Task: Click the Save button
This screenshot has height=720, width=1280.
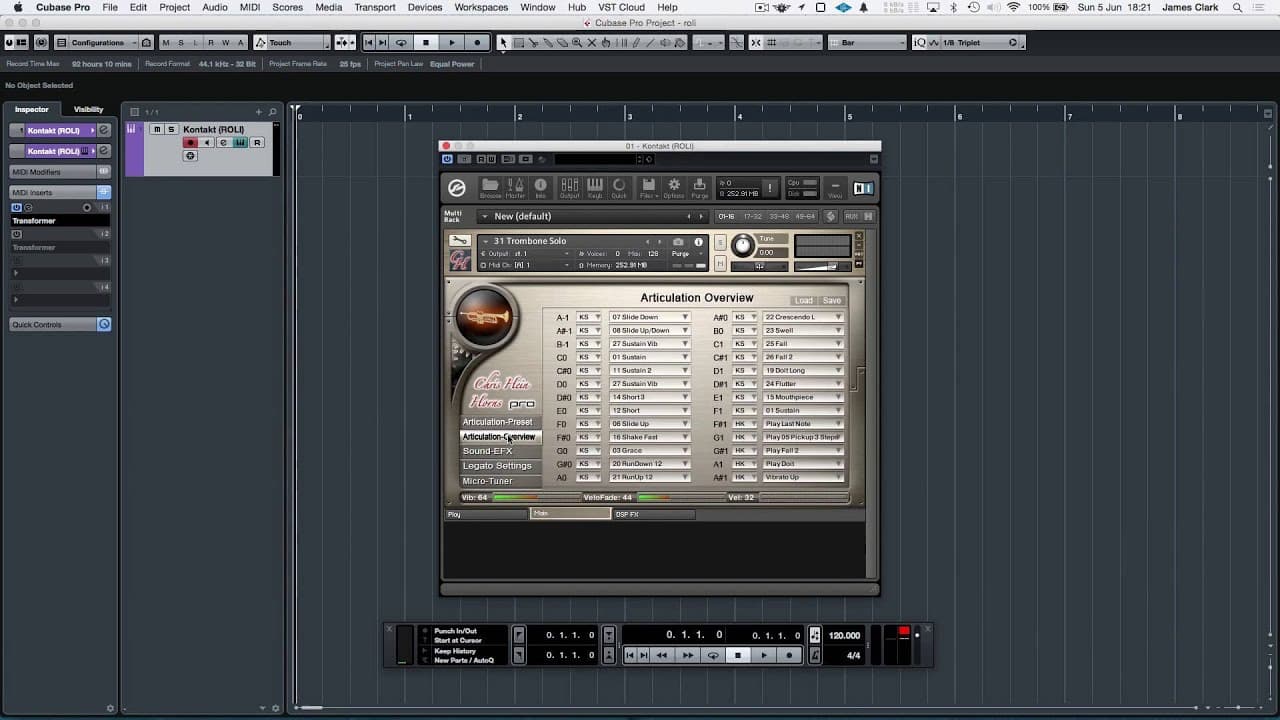Action: tap(832, 300)
